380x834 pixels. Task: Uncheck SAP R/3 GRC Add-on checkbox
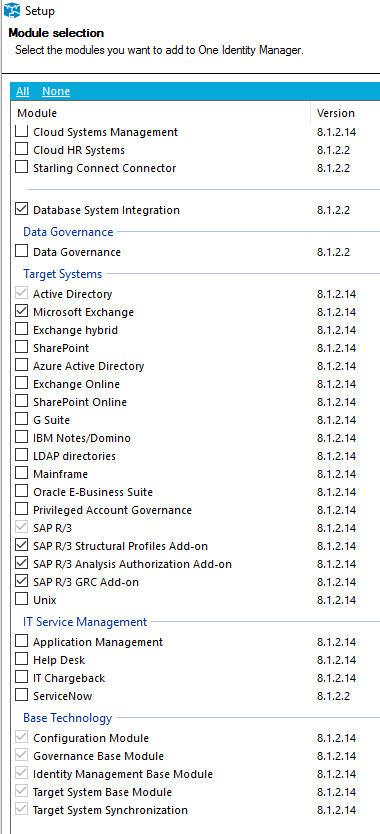coord(22,581)
